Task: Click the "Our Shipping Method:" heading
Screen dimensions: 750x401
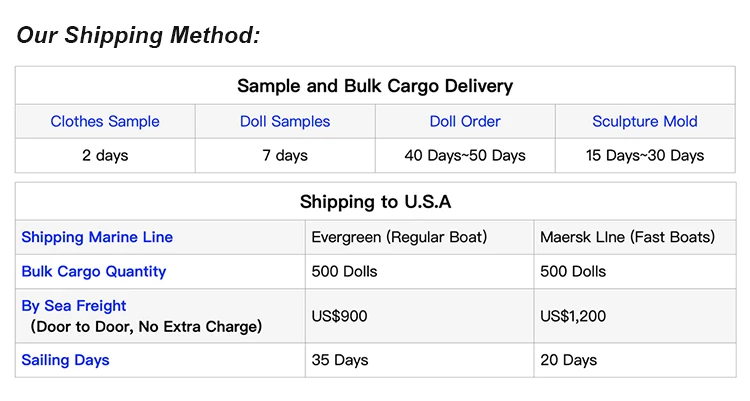Action: pyautogui.click(x=138, y=36)
